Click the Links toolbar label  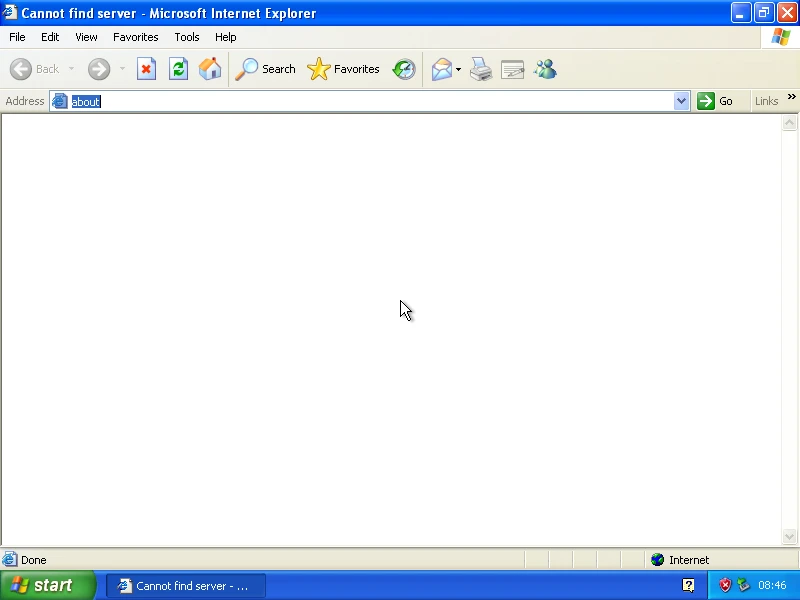[x=766, y=101]
